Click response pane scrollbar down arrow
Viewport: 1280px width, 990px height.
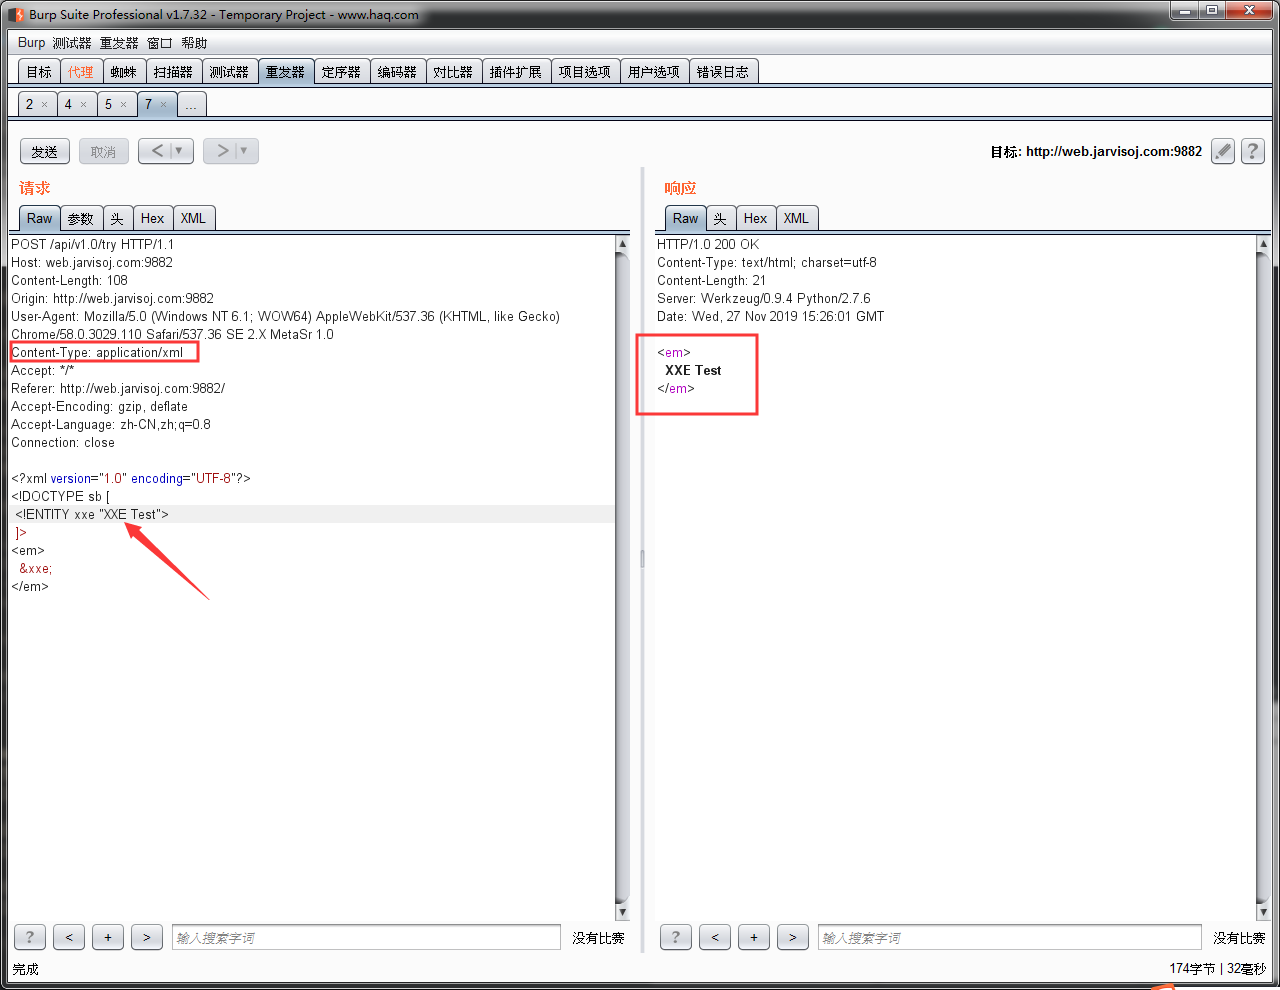[x=1263, y=912]
